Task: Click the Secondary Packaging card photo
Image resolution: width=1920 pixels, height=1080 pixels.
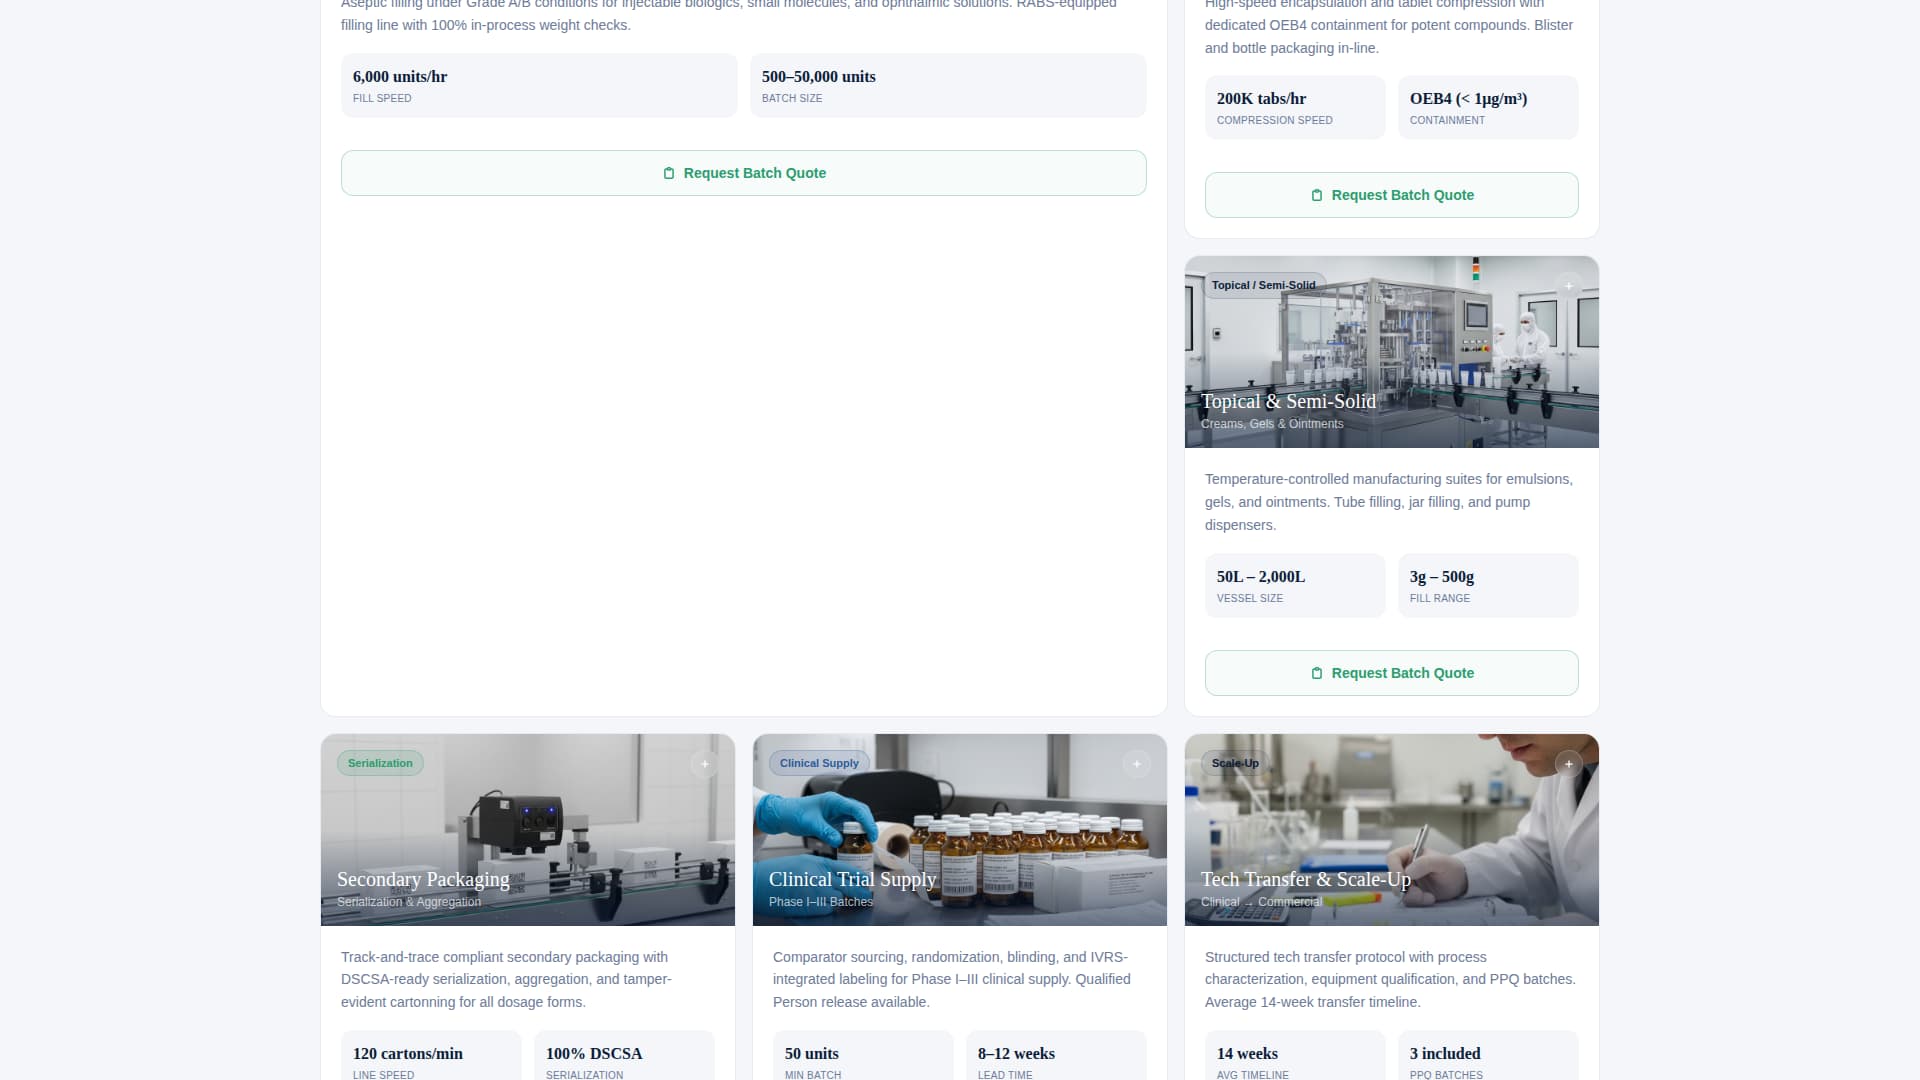Action: click(x=527, y=830)
